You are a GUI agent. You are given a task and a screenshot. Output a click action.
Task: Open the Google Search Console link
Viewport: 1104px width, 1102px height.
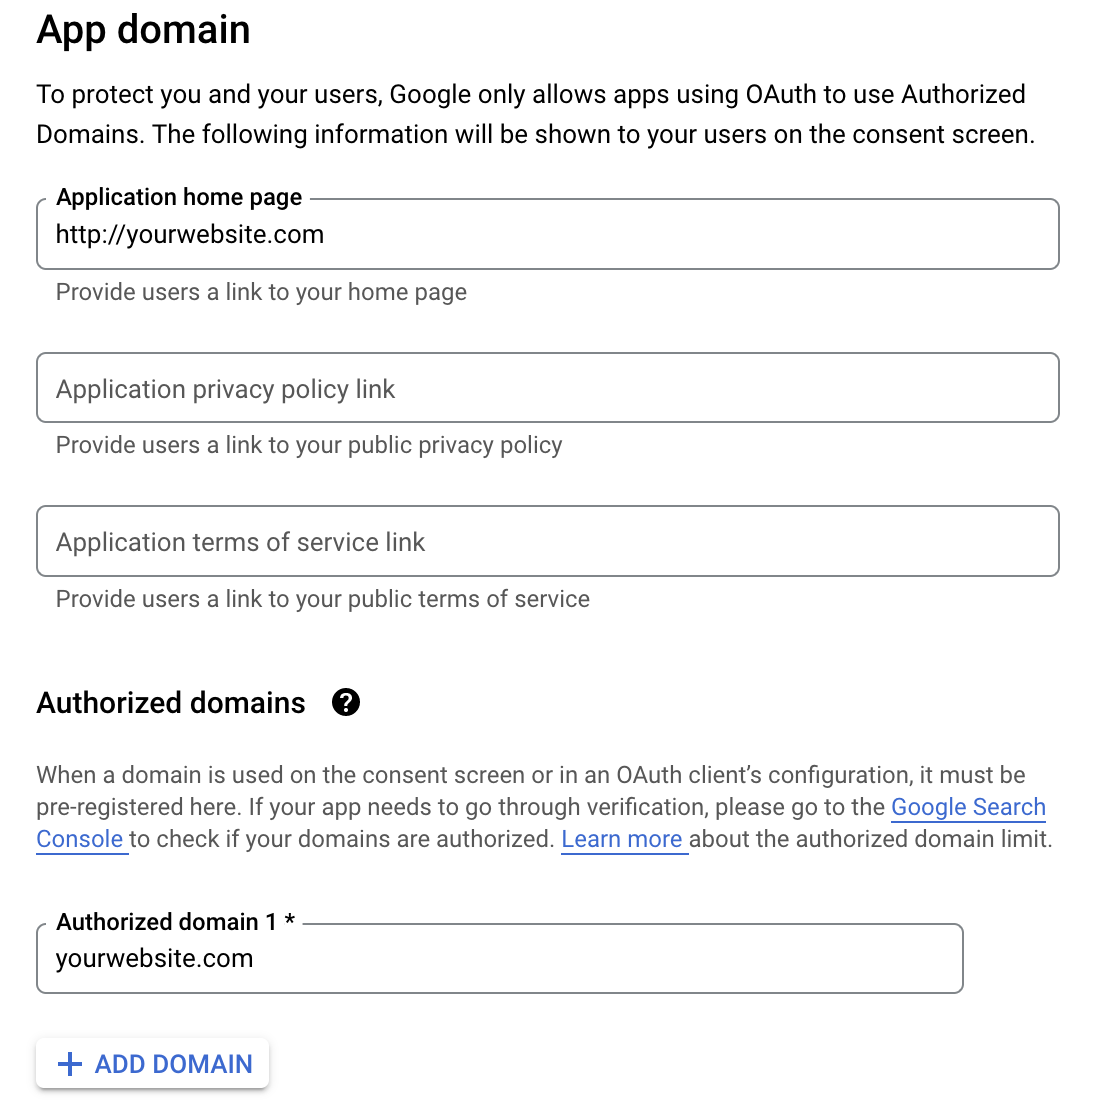tap(967, 807)
